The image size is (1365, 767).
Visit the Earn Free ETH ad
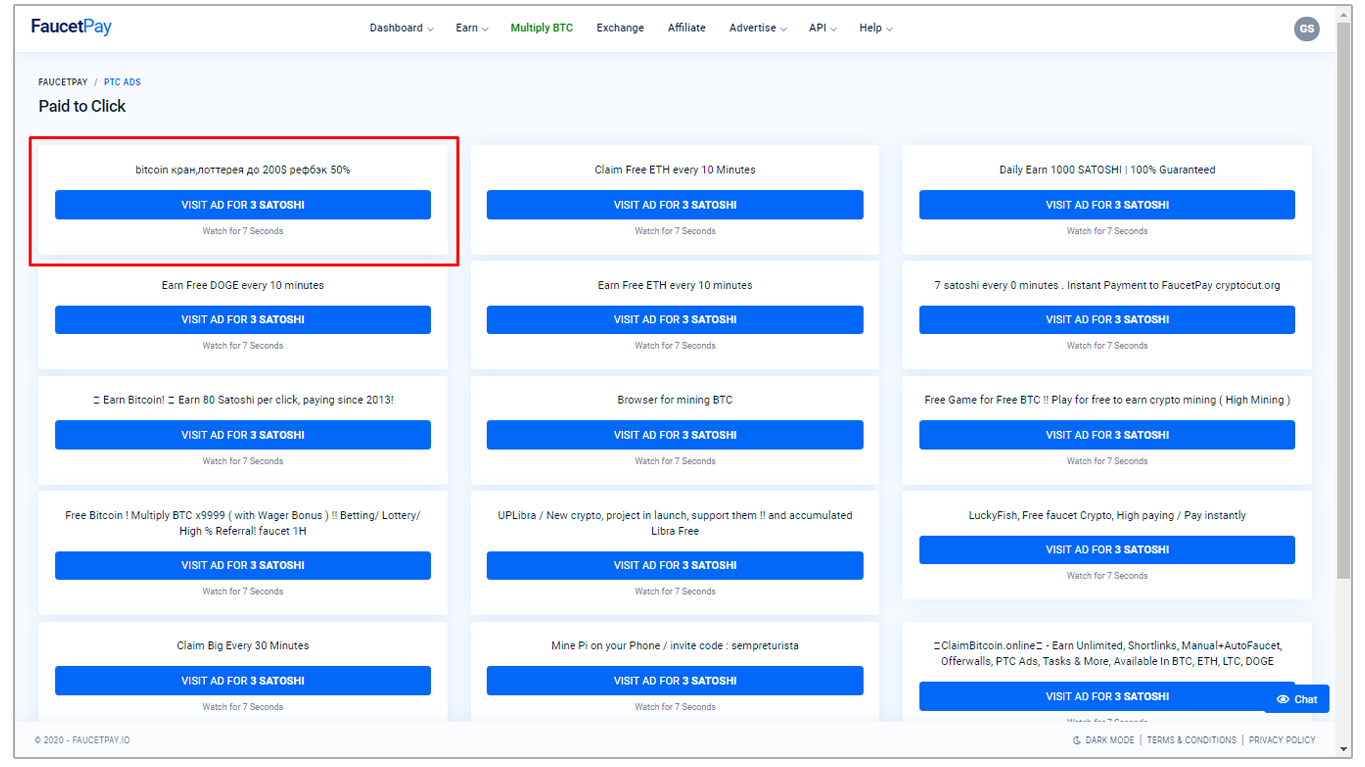click(x=675, y=320)
